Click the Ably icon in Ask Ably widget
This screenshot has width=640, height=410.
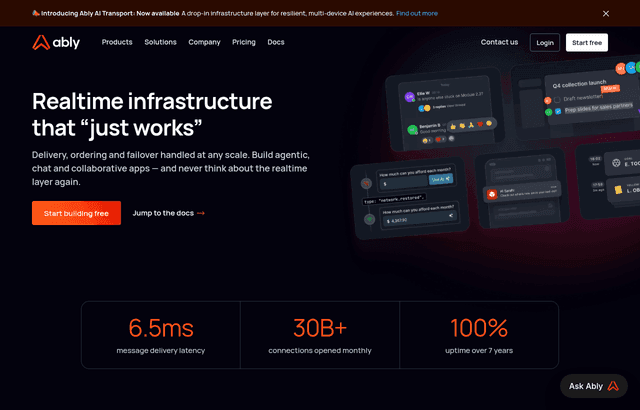point(613,386)
